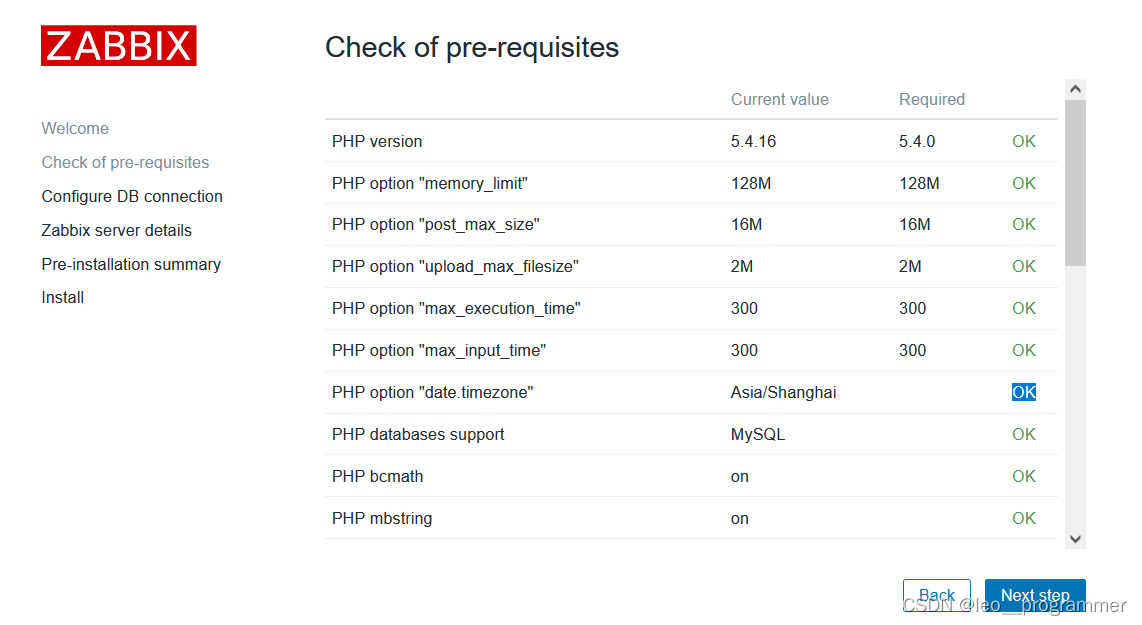
Task: Click the PHP bcmath row label
Action: coord(377,476)
